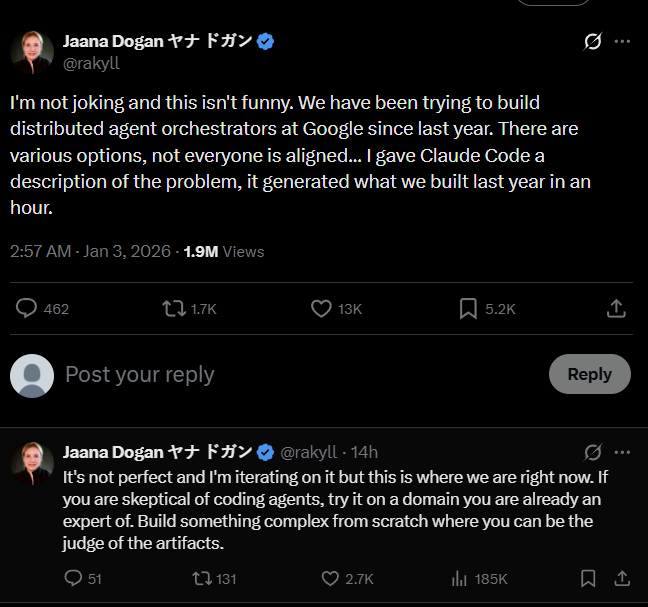Reply to the follow-up tweet with 51 replies
The height and width of the screenshot is (607, 648).
[72, 578]
